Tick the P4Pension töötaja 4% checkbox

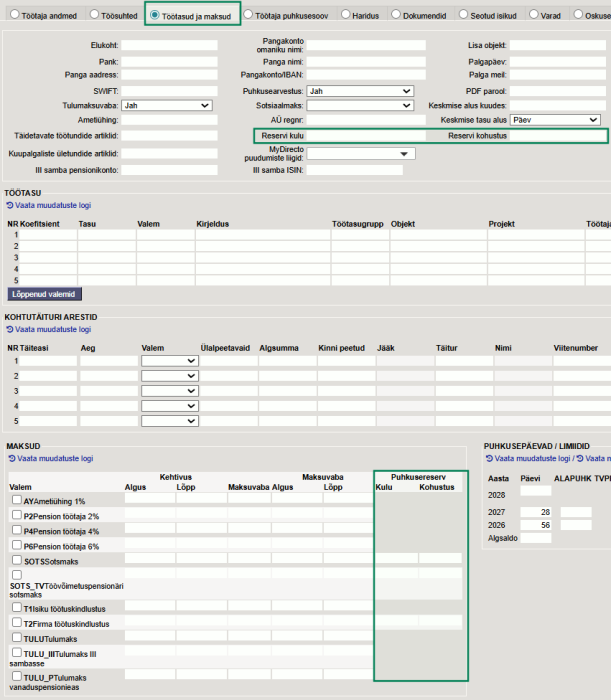click(x=17, y=530)
